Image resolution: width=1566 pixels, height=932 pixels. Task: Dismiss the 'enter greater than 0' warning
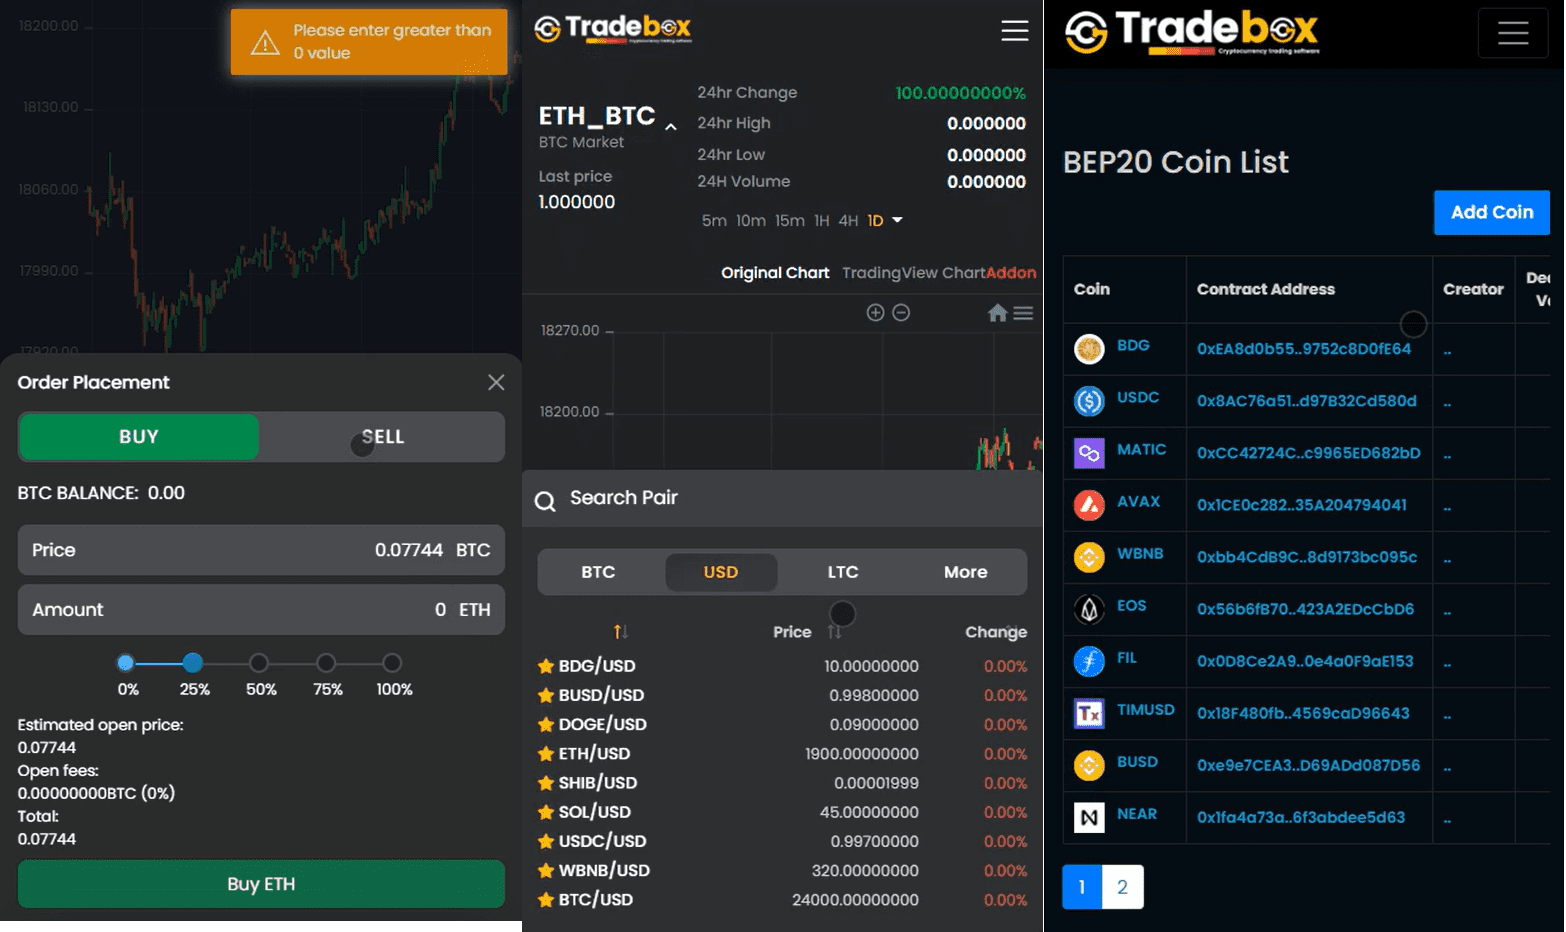pos(369,42)
